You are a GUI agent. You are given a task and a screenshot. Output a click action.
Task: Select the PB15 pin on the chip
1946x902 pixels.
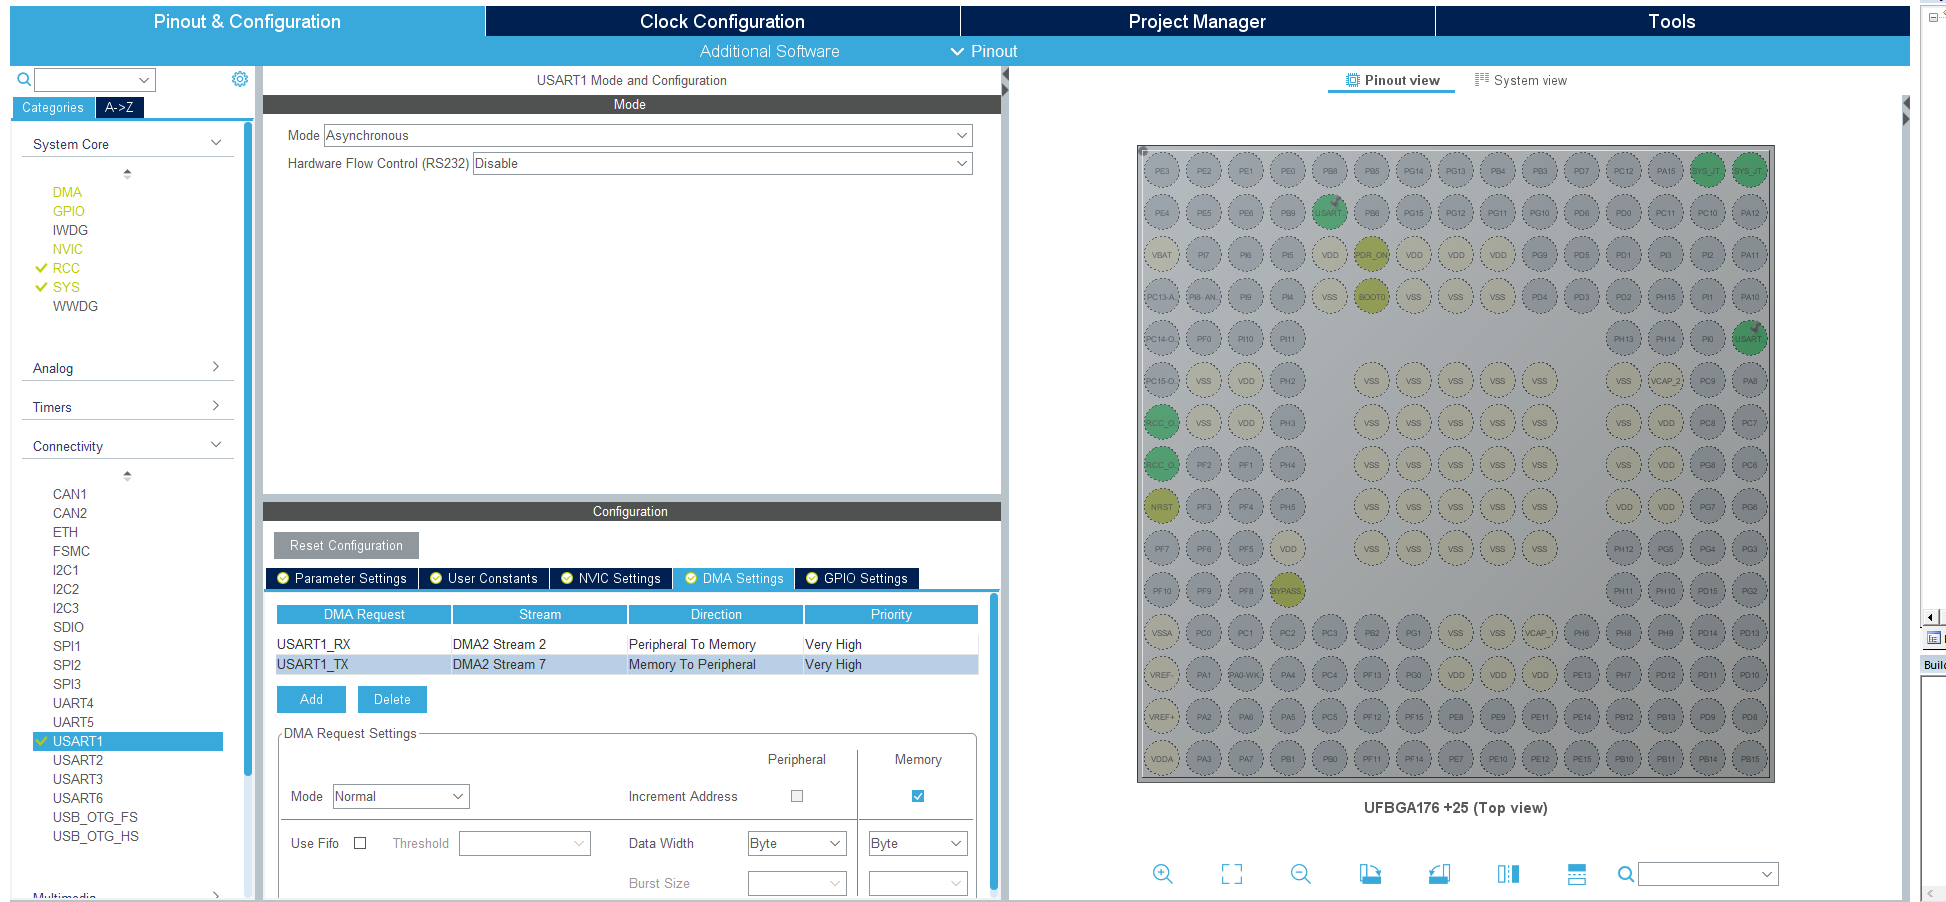coord(1749,759)
